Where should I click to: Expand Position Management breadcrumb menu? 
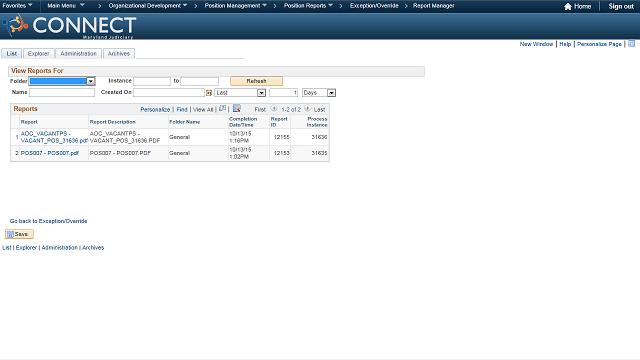236,6
